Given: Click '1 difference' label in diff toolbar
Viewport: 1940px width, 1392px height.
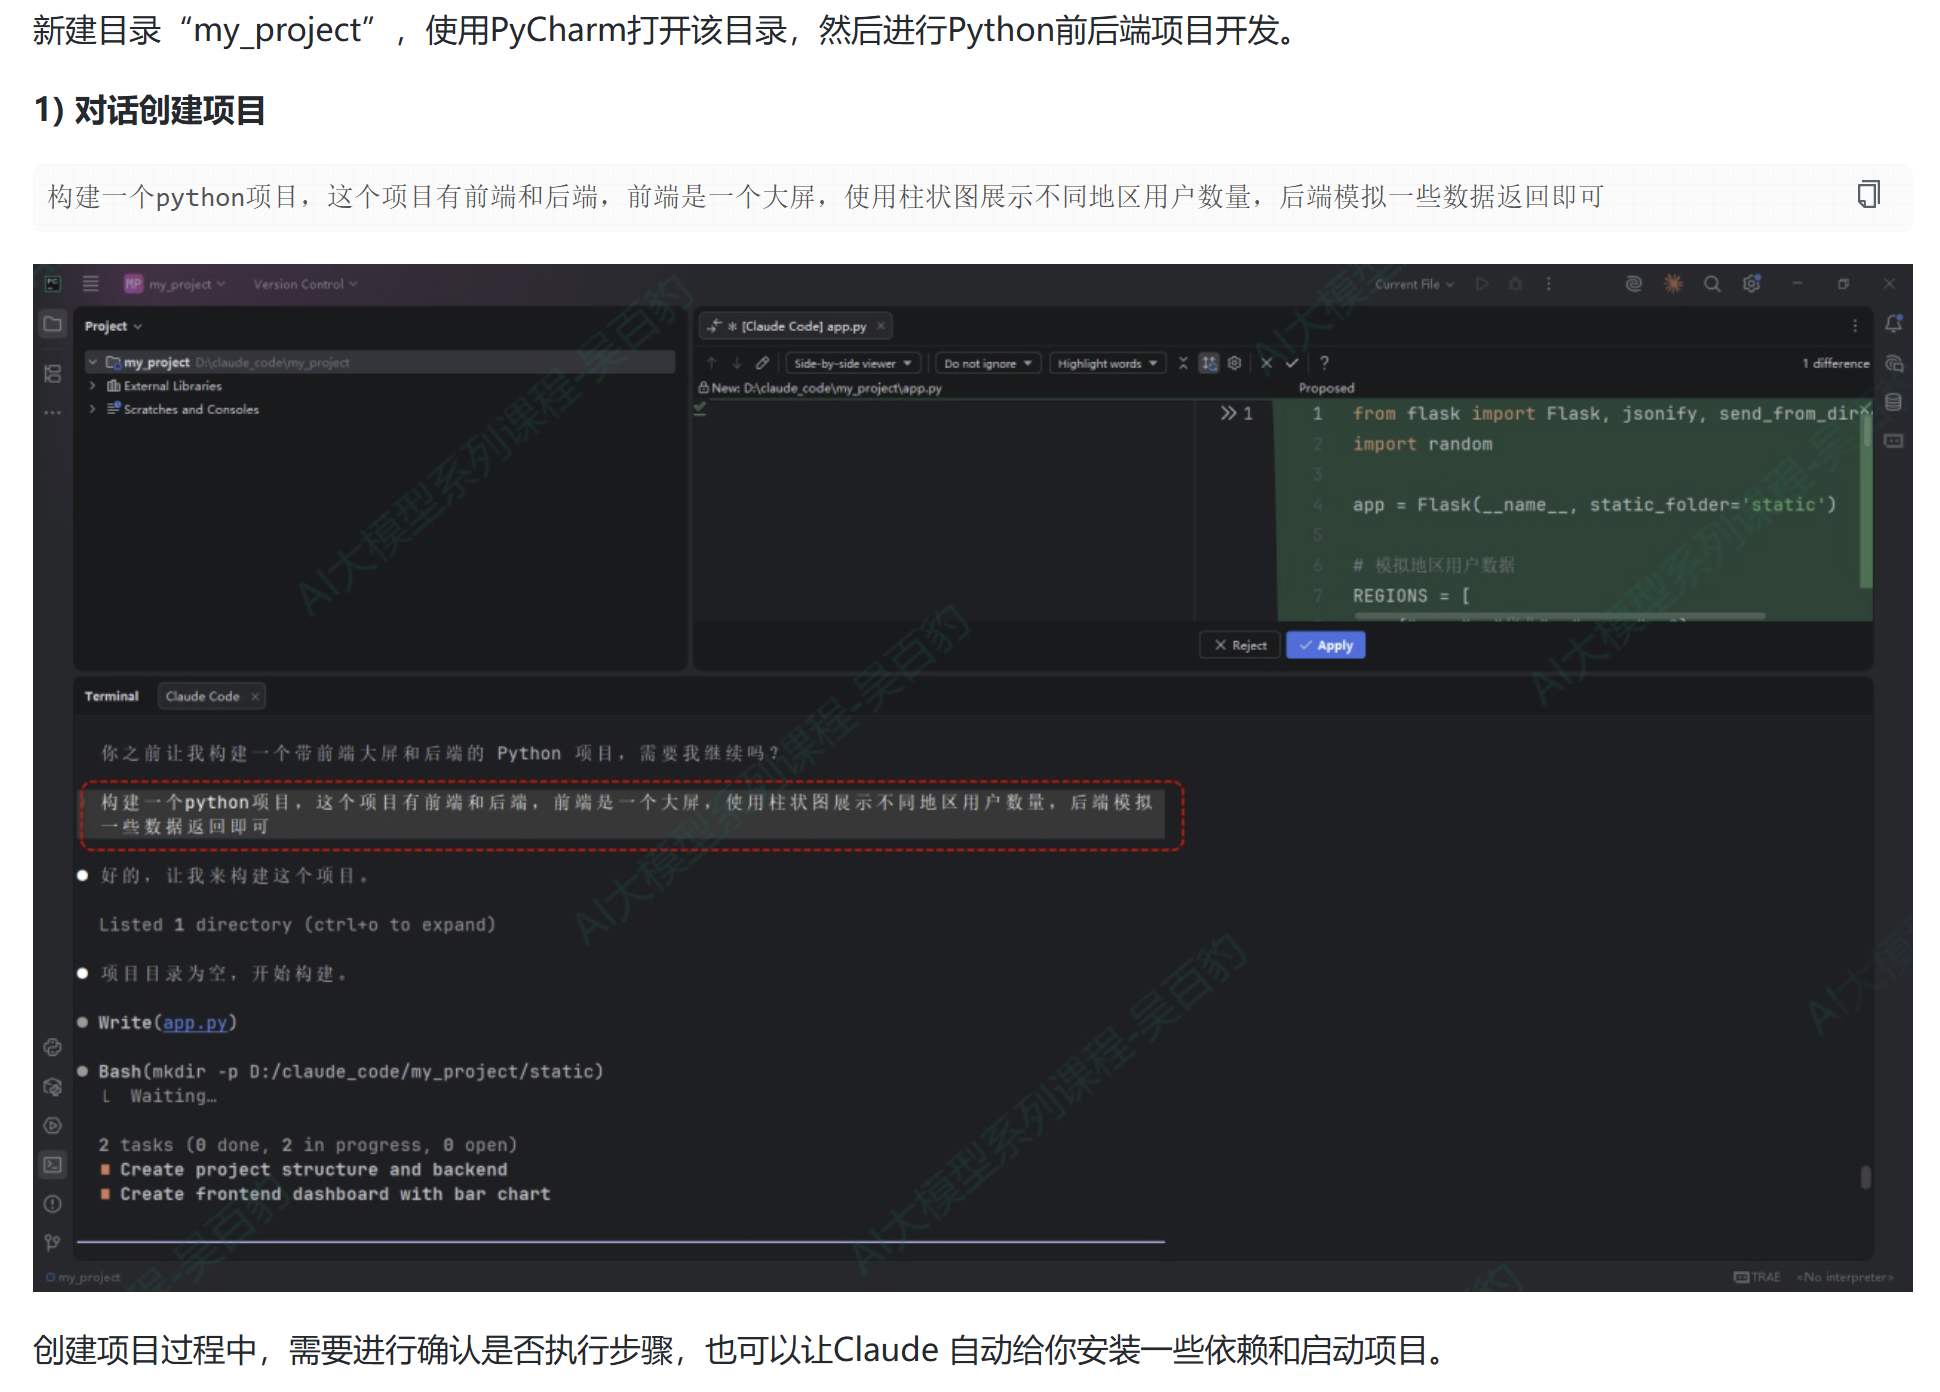Looking at the screenshot, I should [x=1836, y=363].
